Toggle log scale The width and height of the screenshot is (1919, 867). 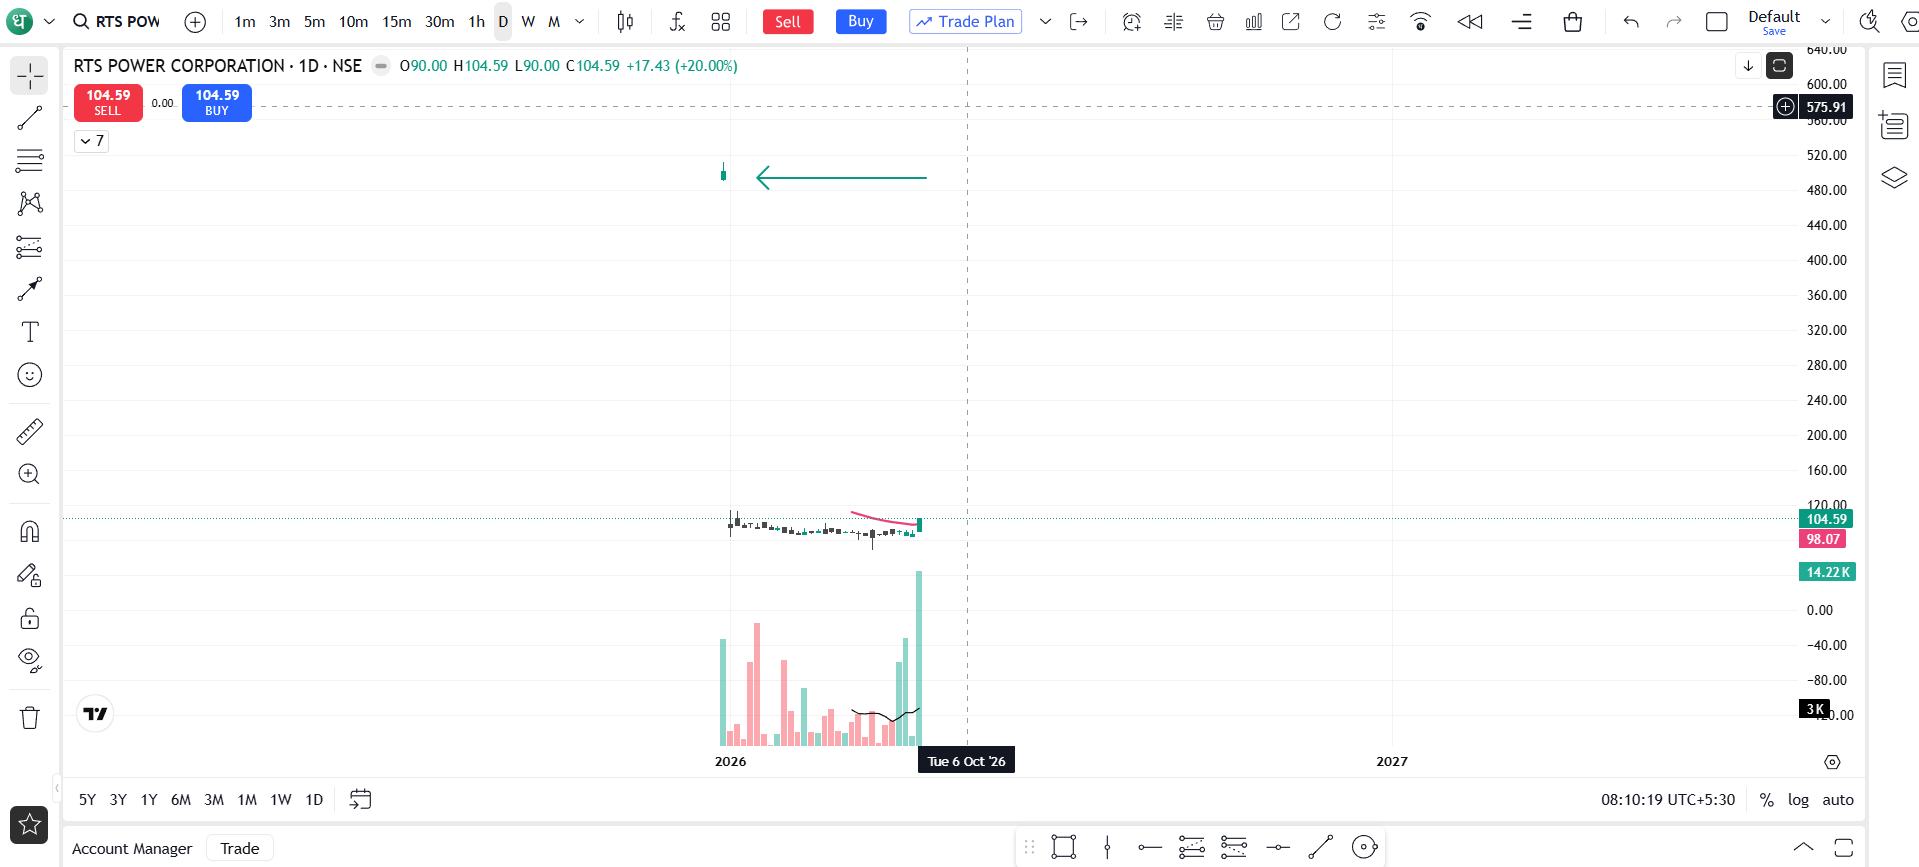tap(1798, 800)
